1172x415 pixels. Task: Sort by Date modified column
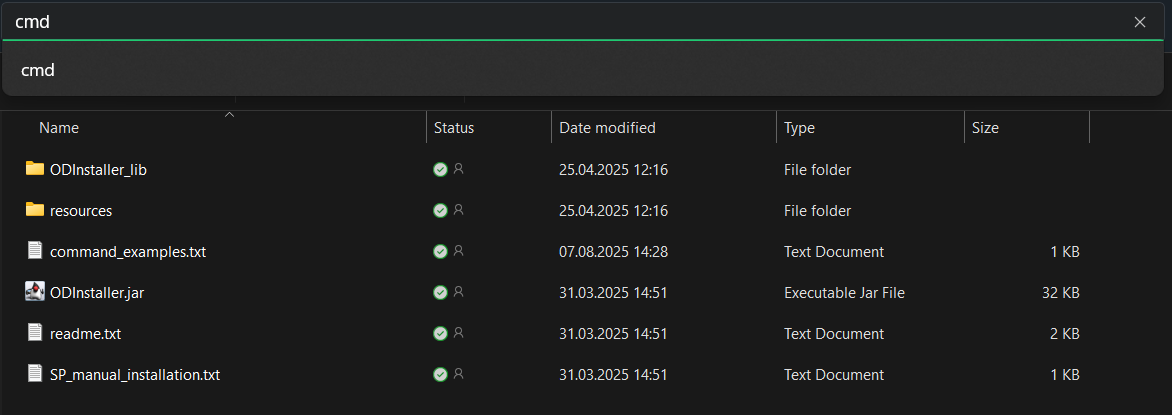607,128
